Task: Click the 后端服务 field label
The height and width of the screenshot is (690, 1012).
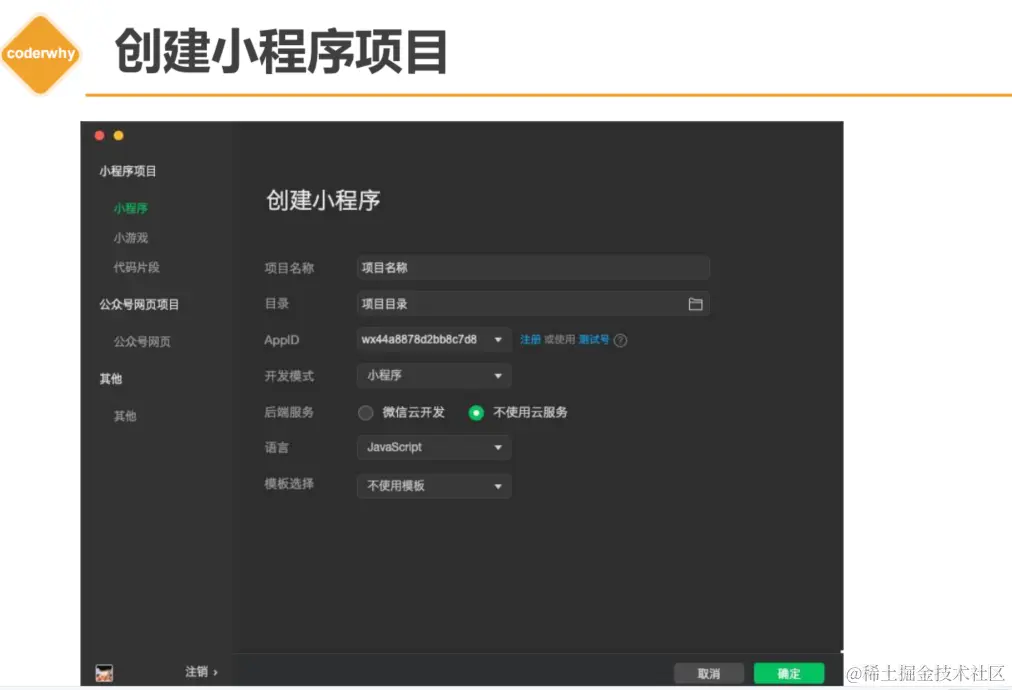Action: 289,412
